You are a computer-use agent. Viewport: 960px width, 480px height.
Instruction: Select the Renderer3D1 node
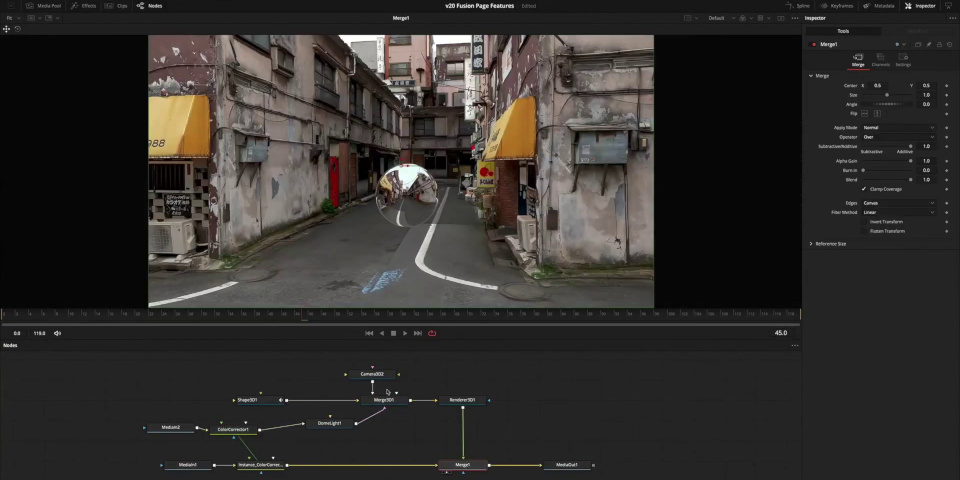pos(462,400)
